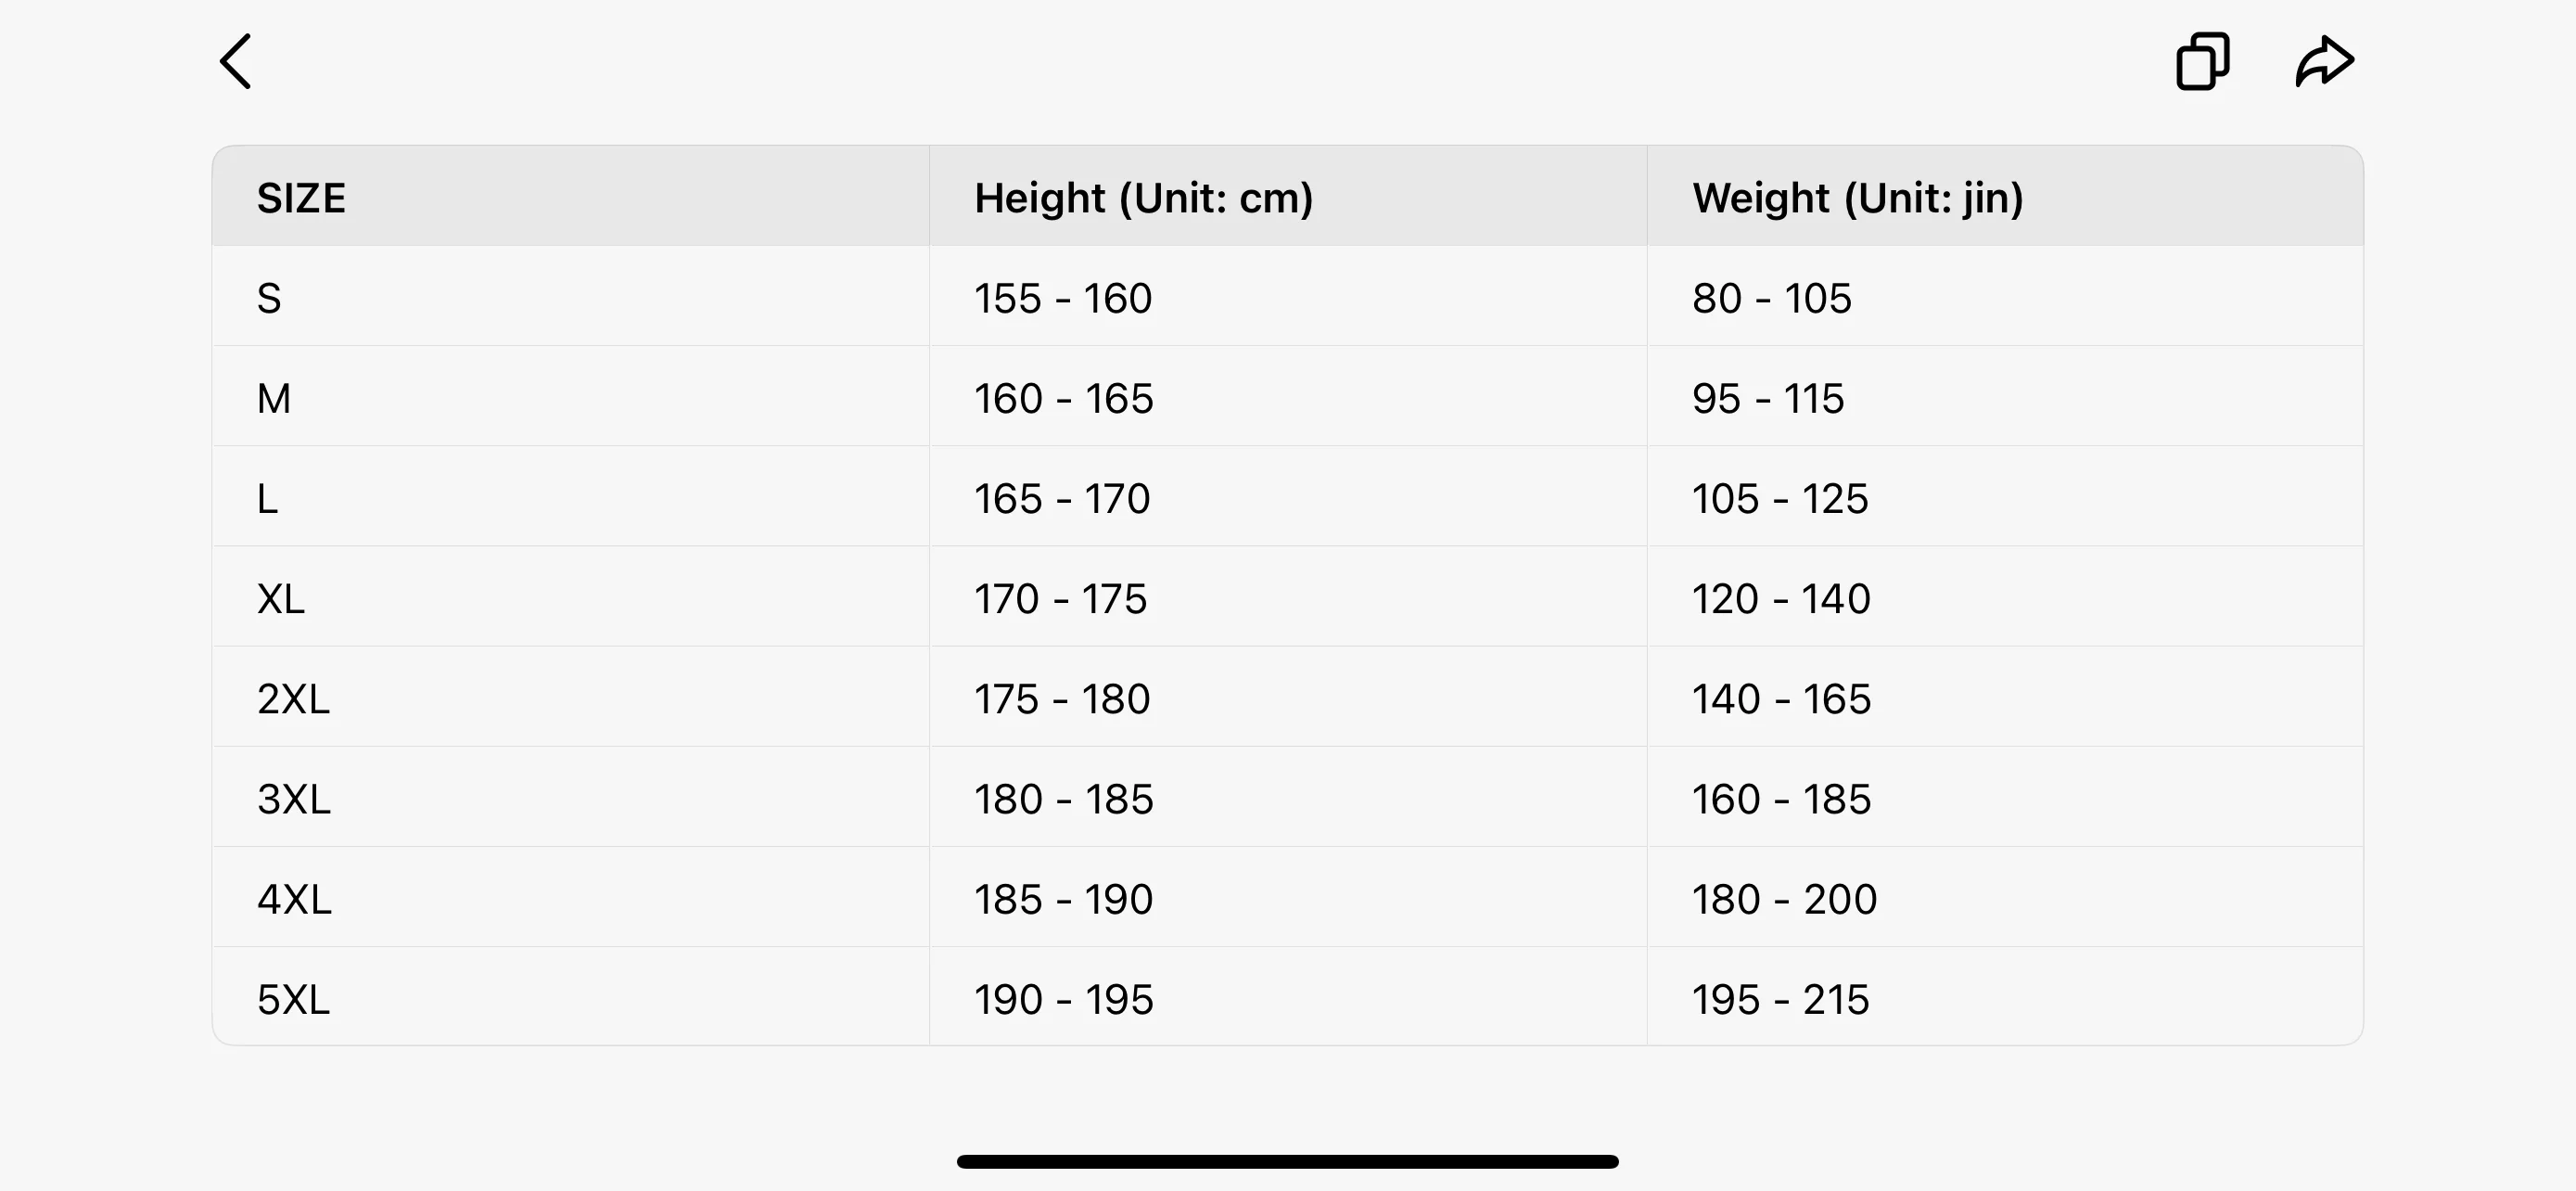Viewport: 2576px width, 1191px height.
Task: Pick the 2XL size option
Action: (293, 698)
